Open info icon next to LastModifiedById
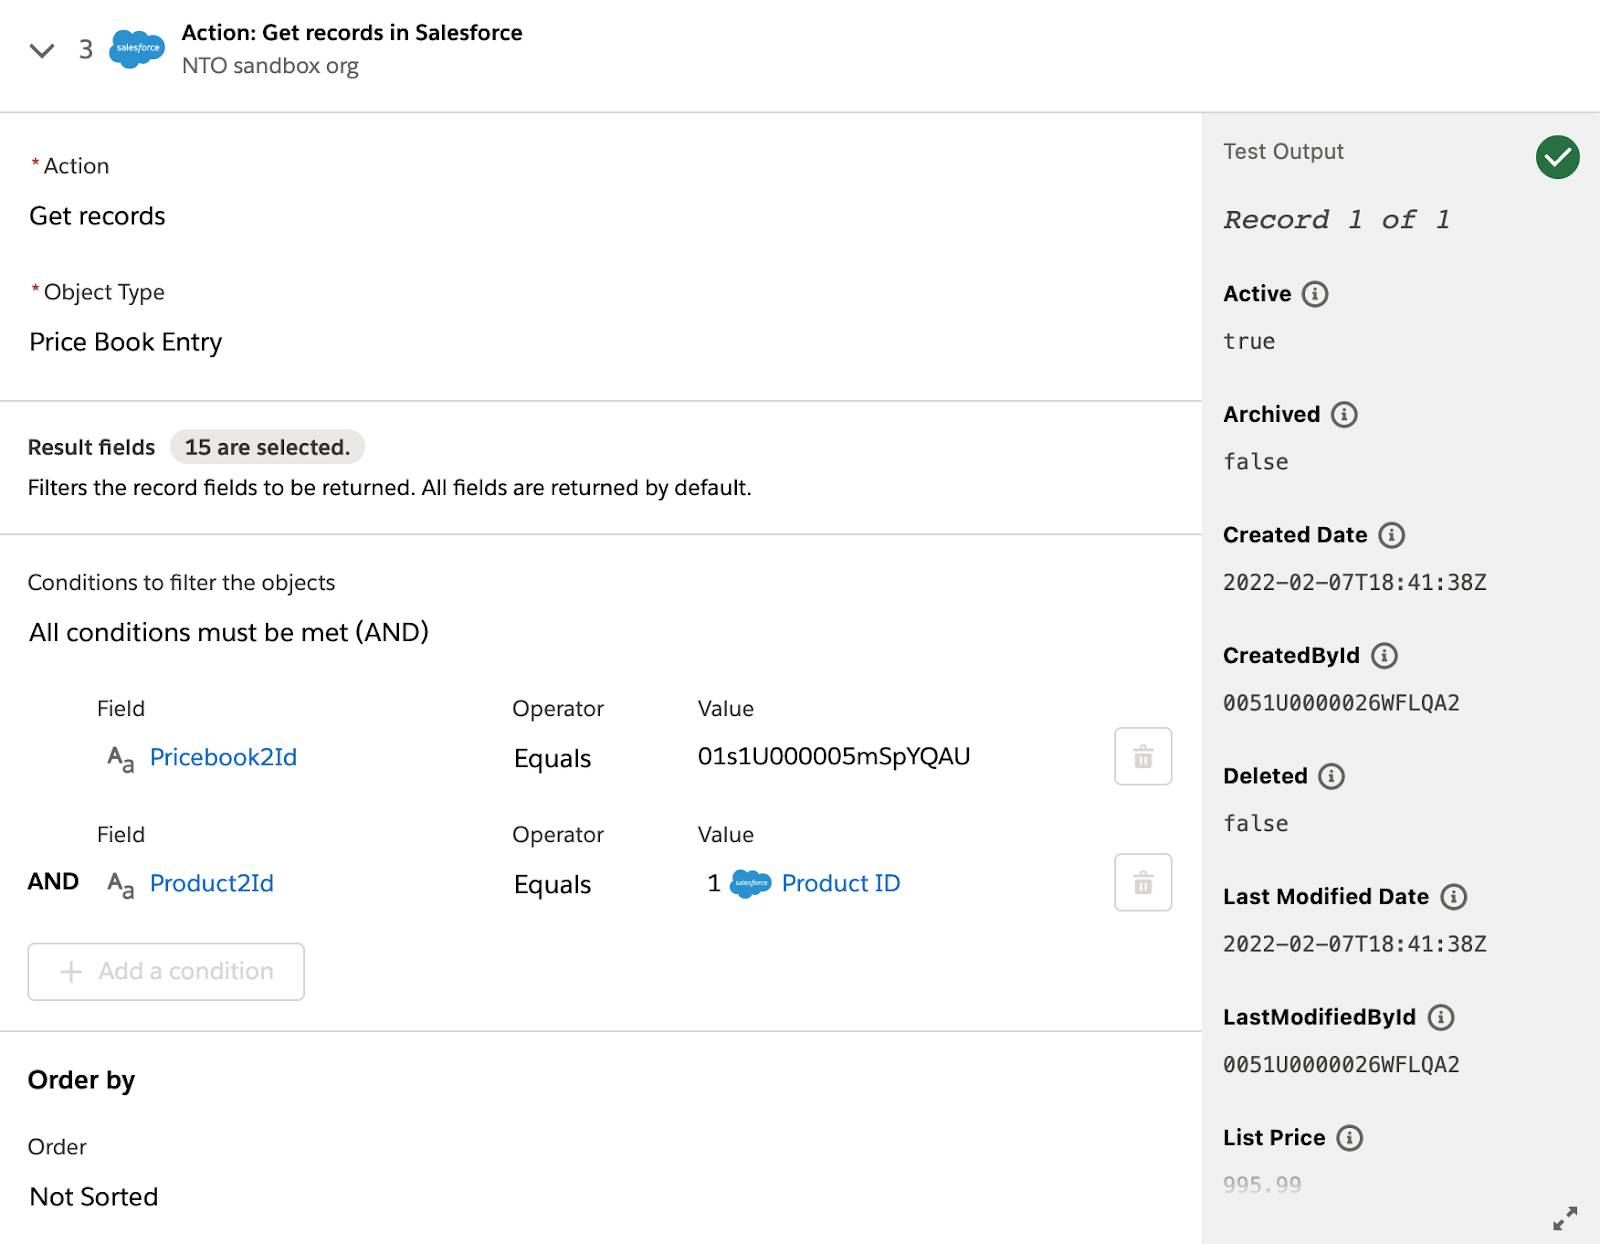 (1440, 1017)
